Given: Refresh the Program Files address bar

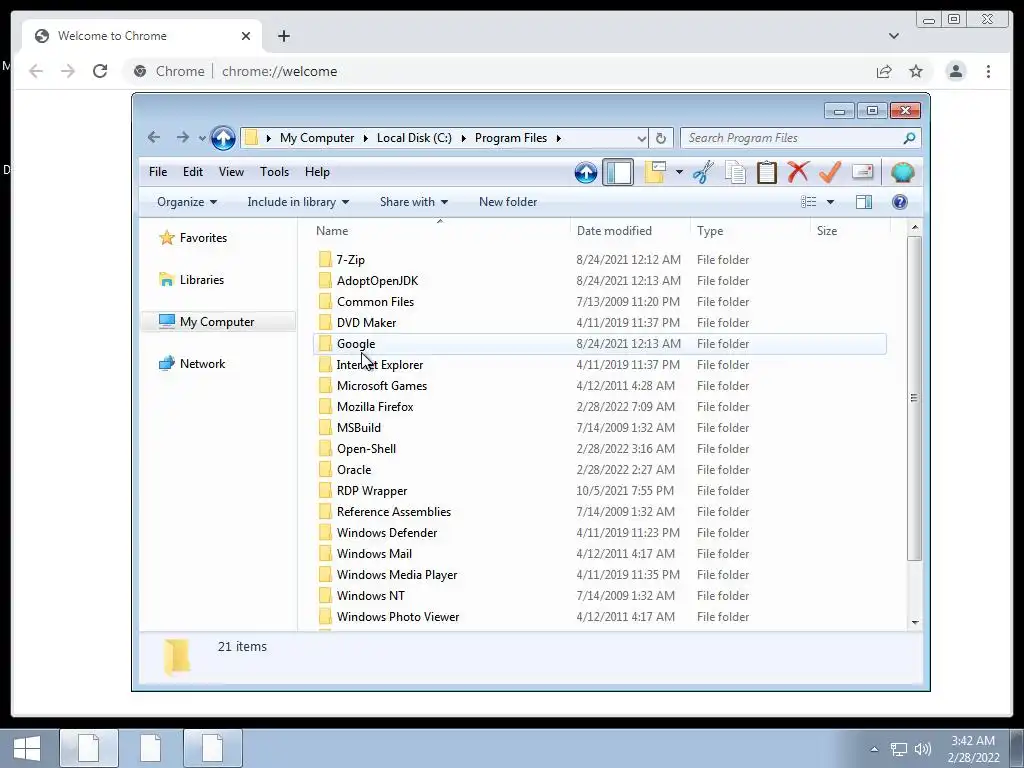Looking at the screenshot, I should [661, 138].
